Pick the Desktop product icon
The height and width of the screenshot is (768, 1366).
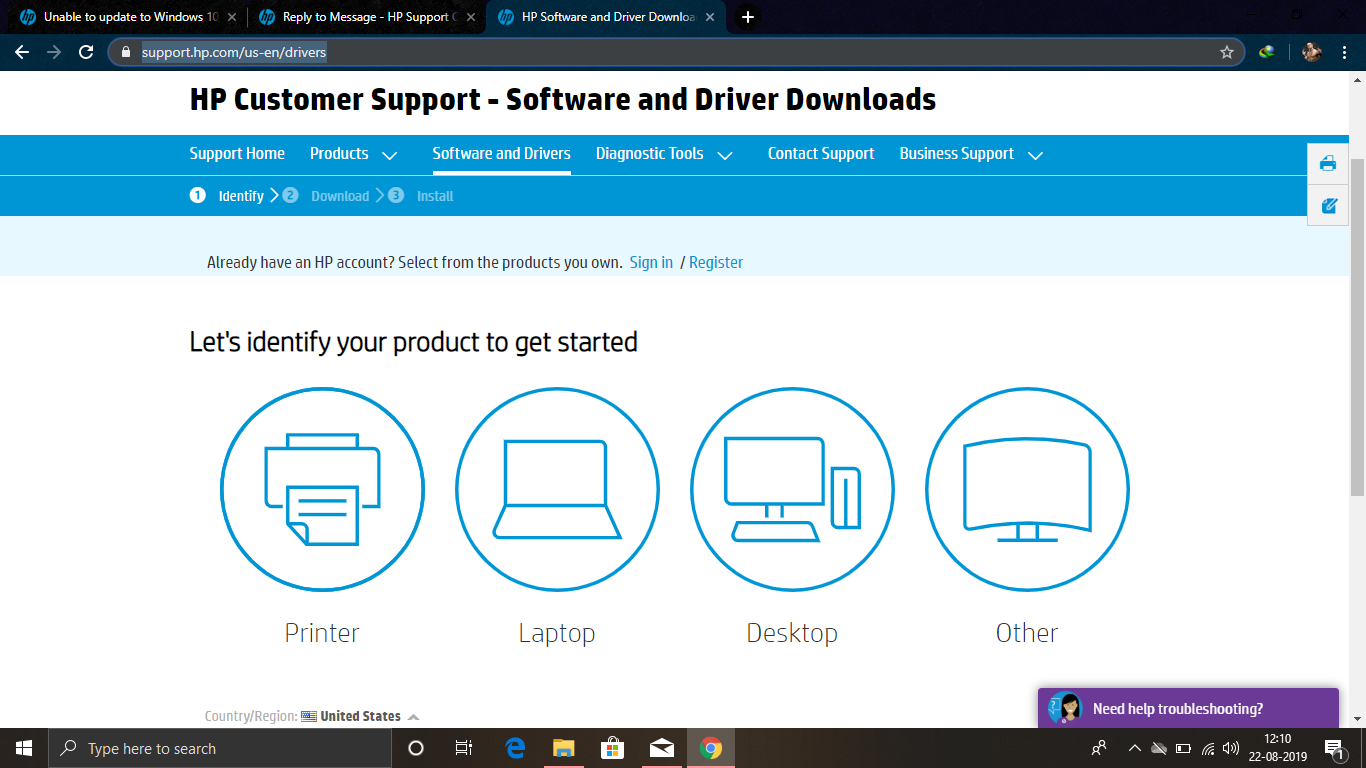pyautogui.click(x=792, y=490)
